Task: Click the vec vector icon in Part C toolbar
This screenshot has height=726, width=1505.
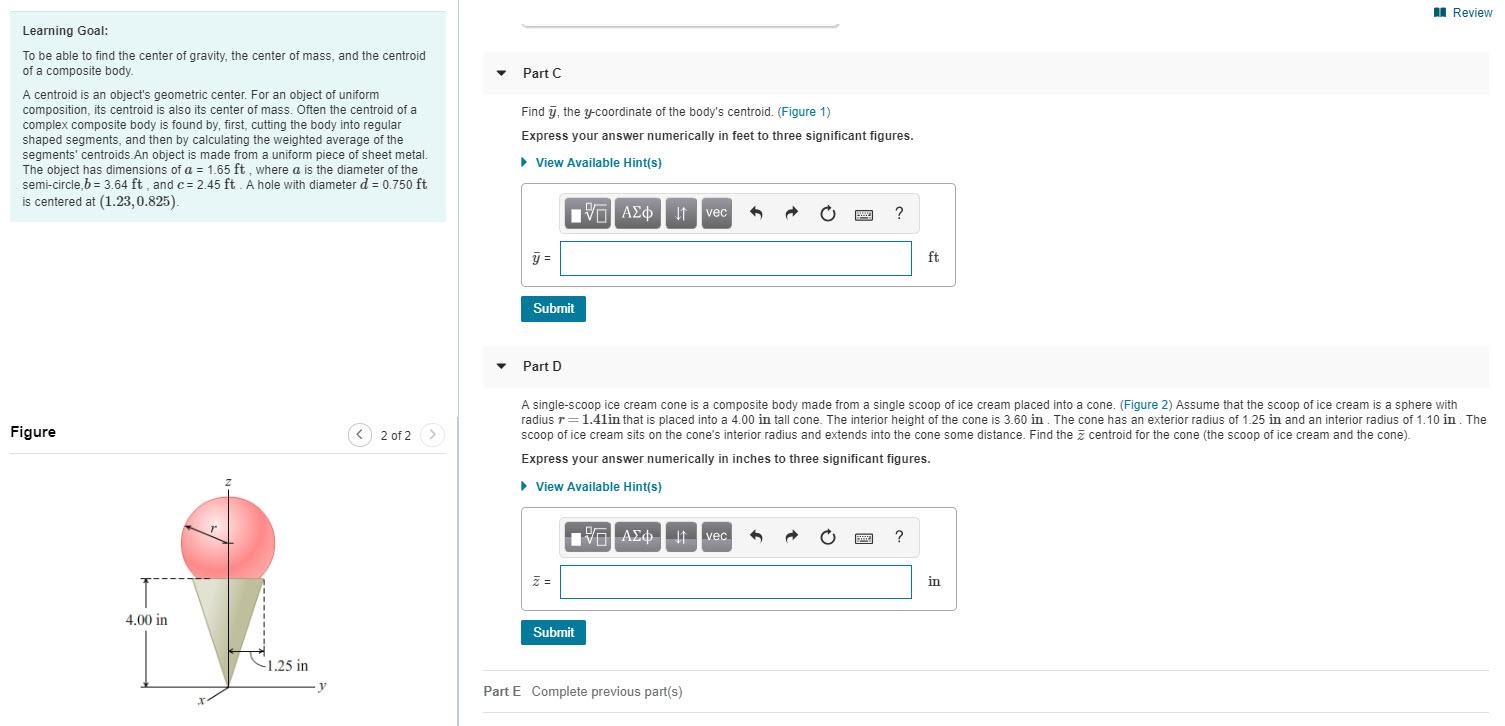Action: (x=715, y=213)
